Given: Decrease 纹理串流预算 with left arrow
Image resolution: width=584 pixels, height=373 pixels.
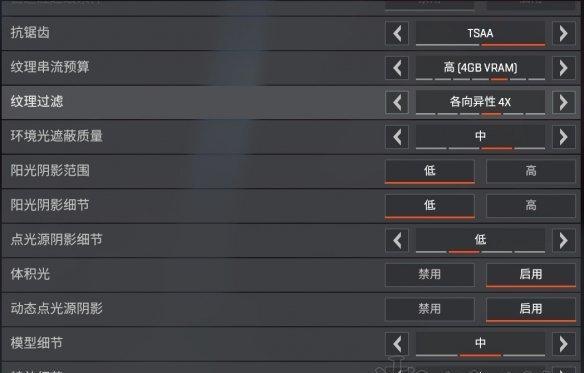Looking at the screenshot, I should pyautogui.click(x=397, y=68).
